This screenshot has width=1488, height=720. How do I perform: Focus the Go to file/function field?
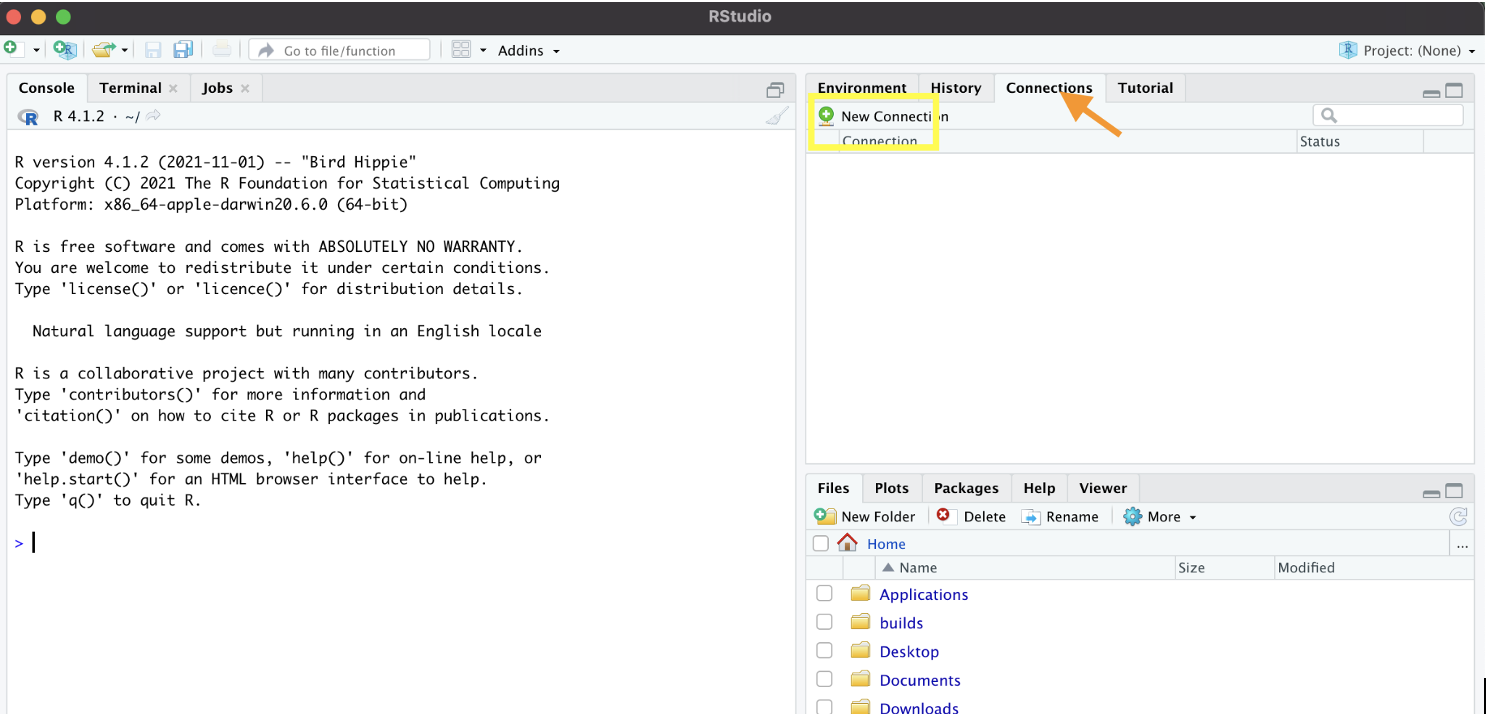pos(339,50)
